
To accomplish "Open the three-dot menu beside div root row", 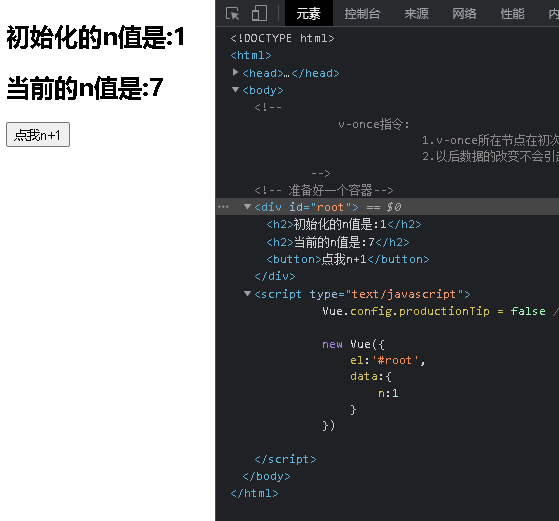I will (x=224, y=207).
